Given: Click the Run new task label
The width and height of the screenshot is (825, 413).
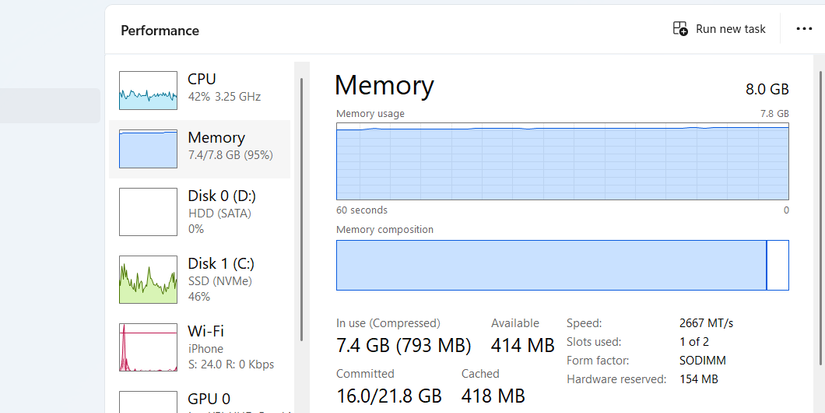Looking at the screenshot, I should [x=730, y=29].
